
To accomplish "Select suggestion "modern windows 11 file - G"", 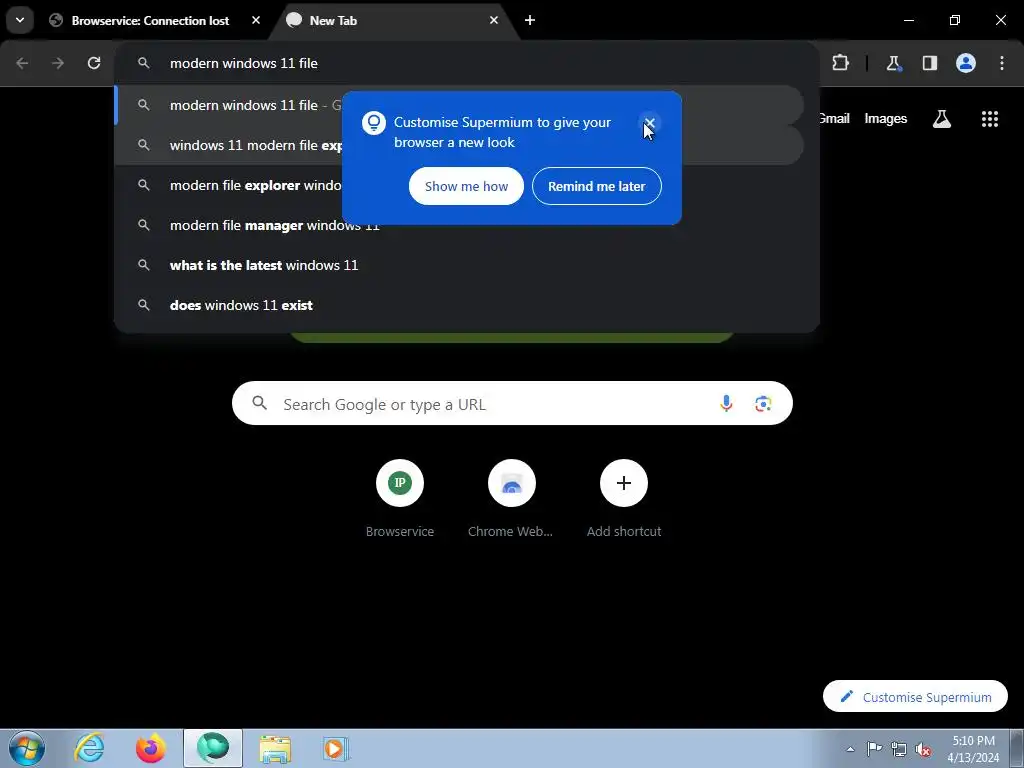I will click(x=458, y=105).
